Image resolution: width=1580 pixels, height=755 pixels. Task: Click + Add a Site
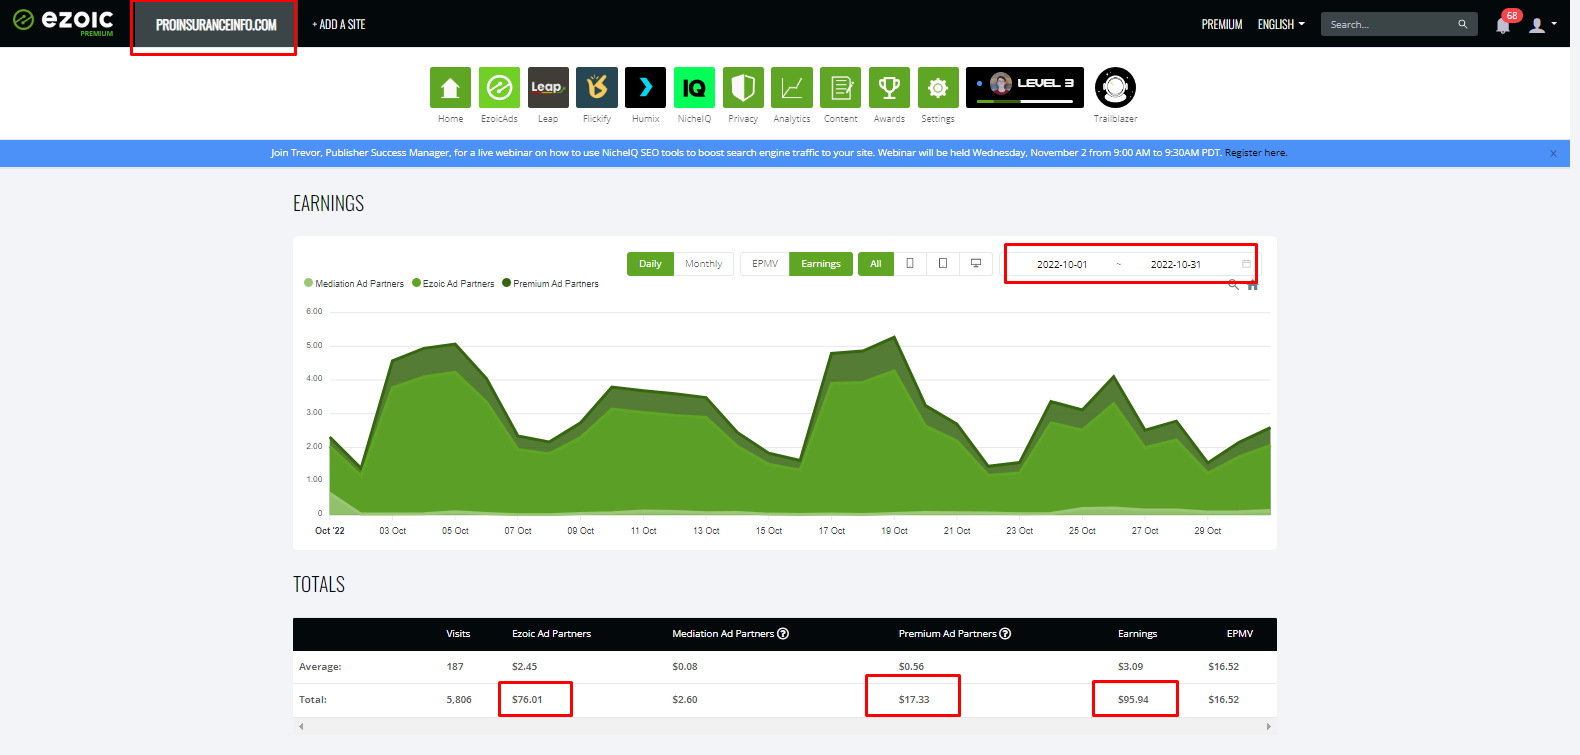[339, 24]
